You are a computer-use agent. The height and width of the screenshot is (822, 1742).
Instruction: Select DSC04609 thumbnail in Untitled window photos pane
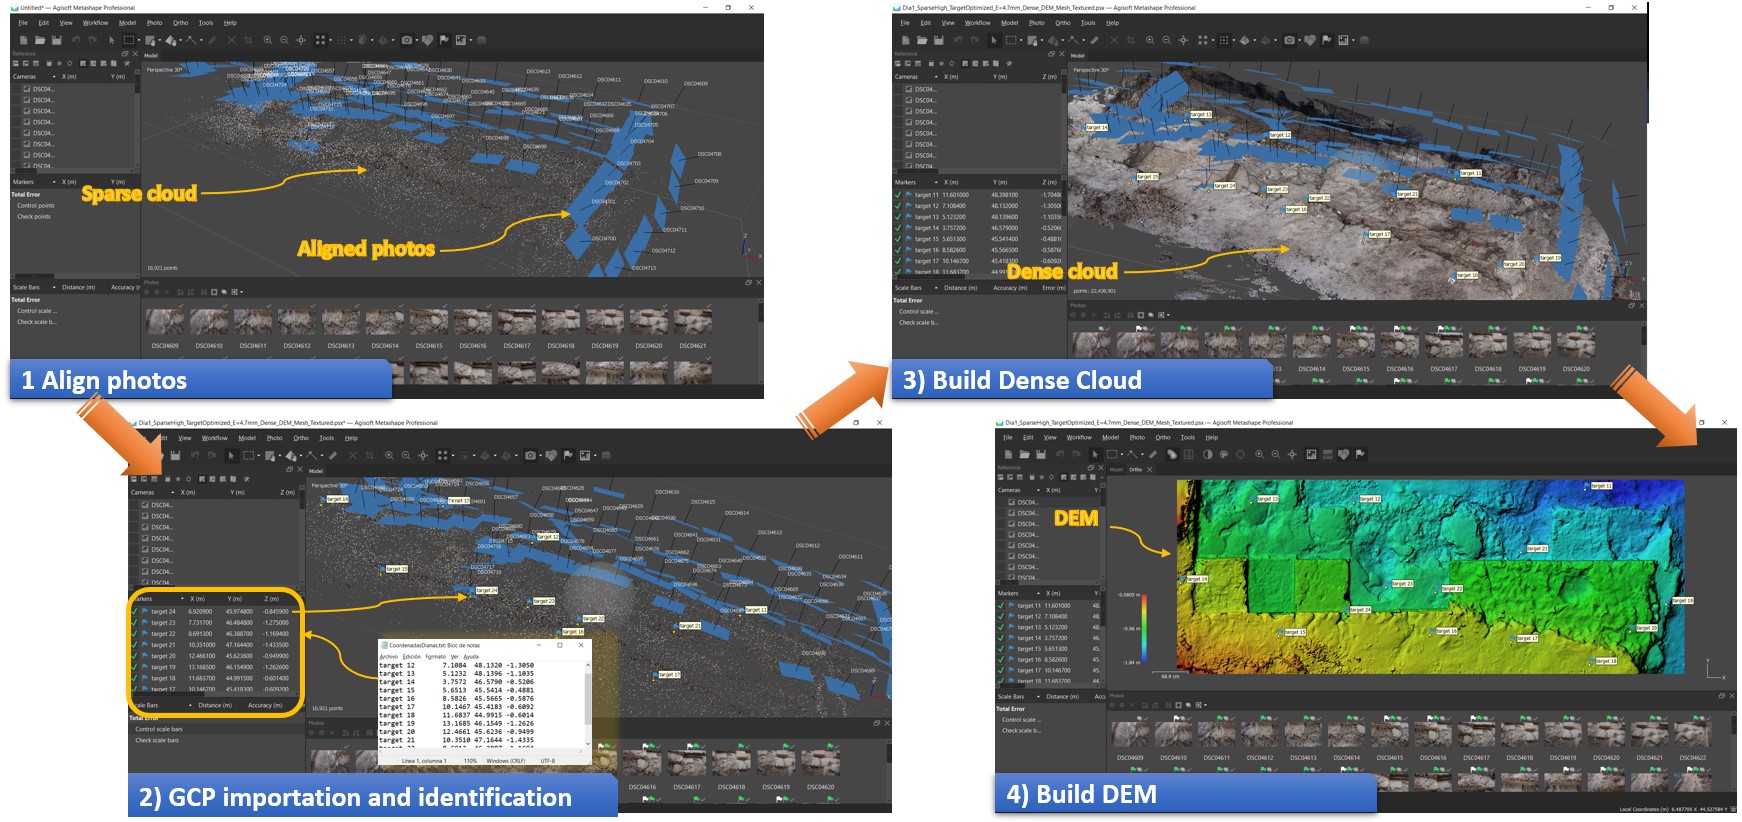point(165,322)
